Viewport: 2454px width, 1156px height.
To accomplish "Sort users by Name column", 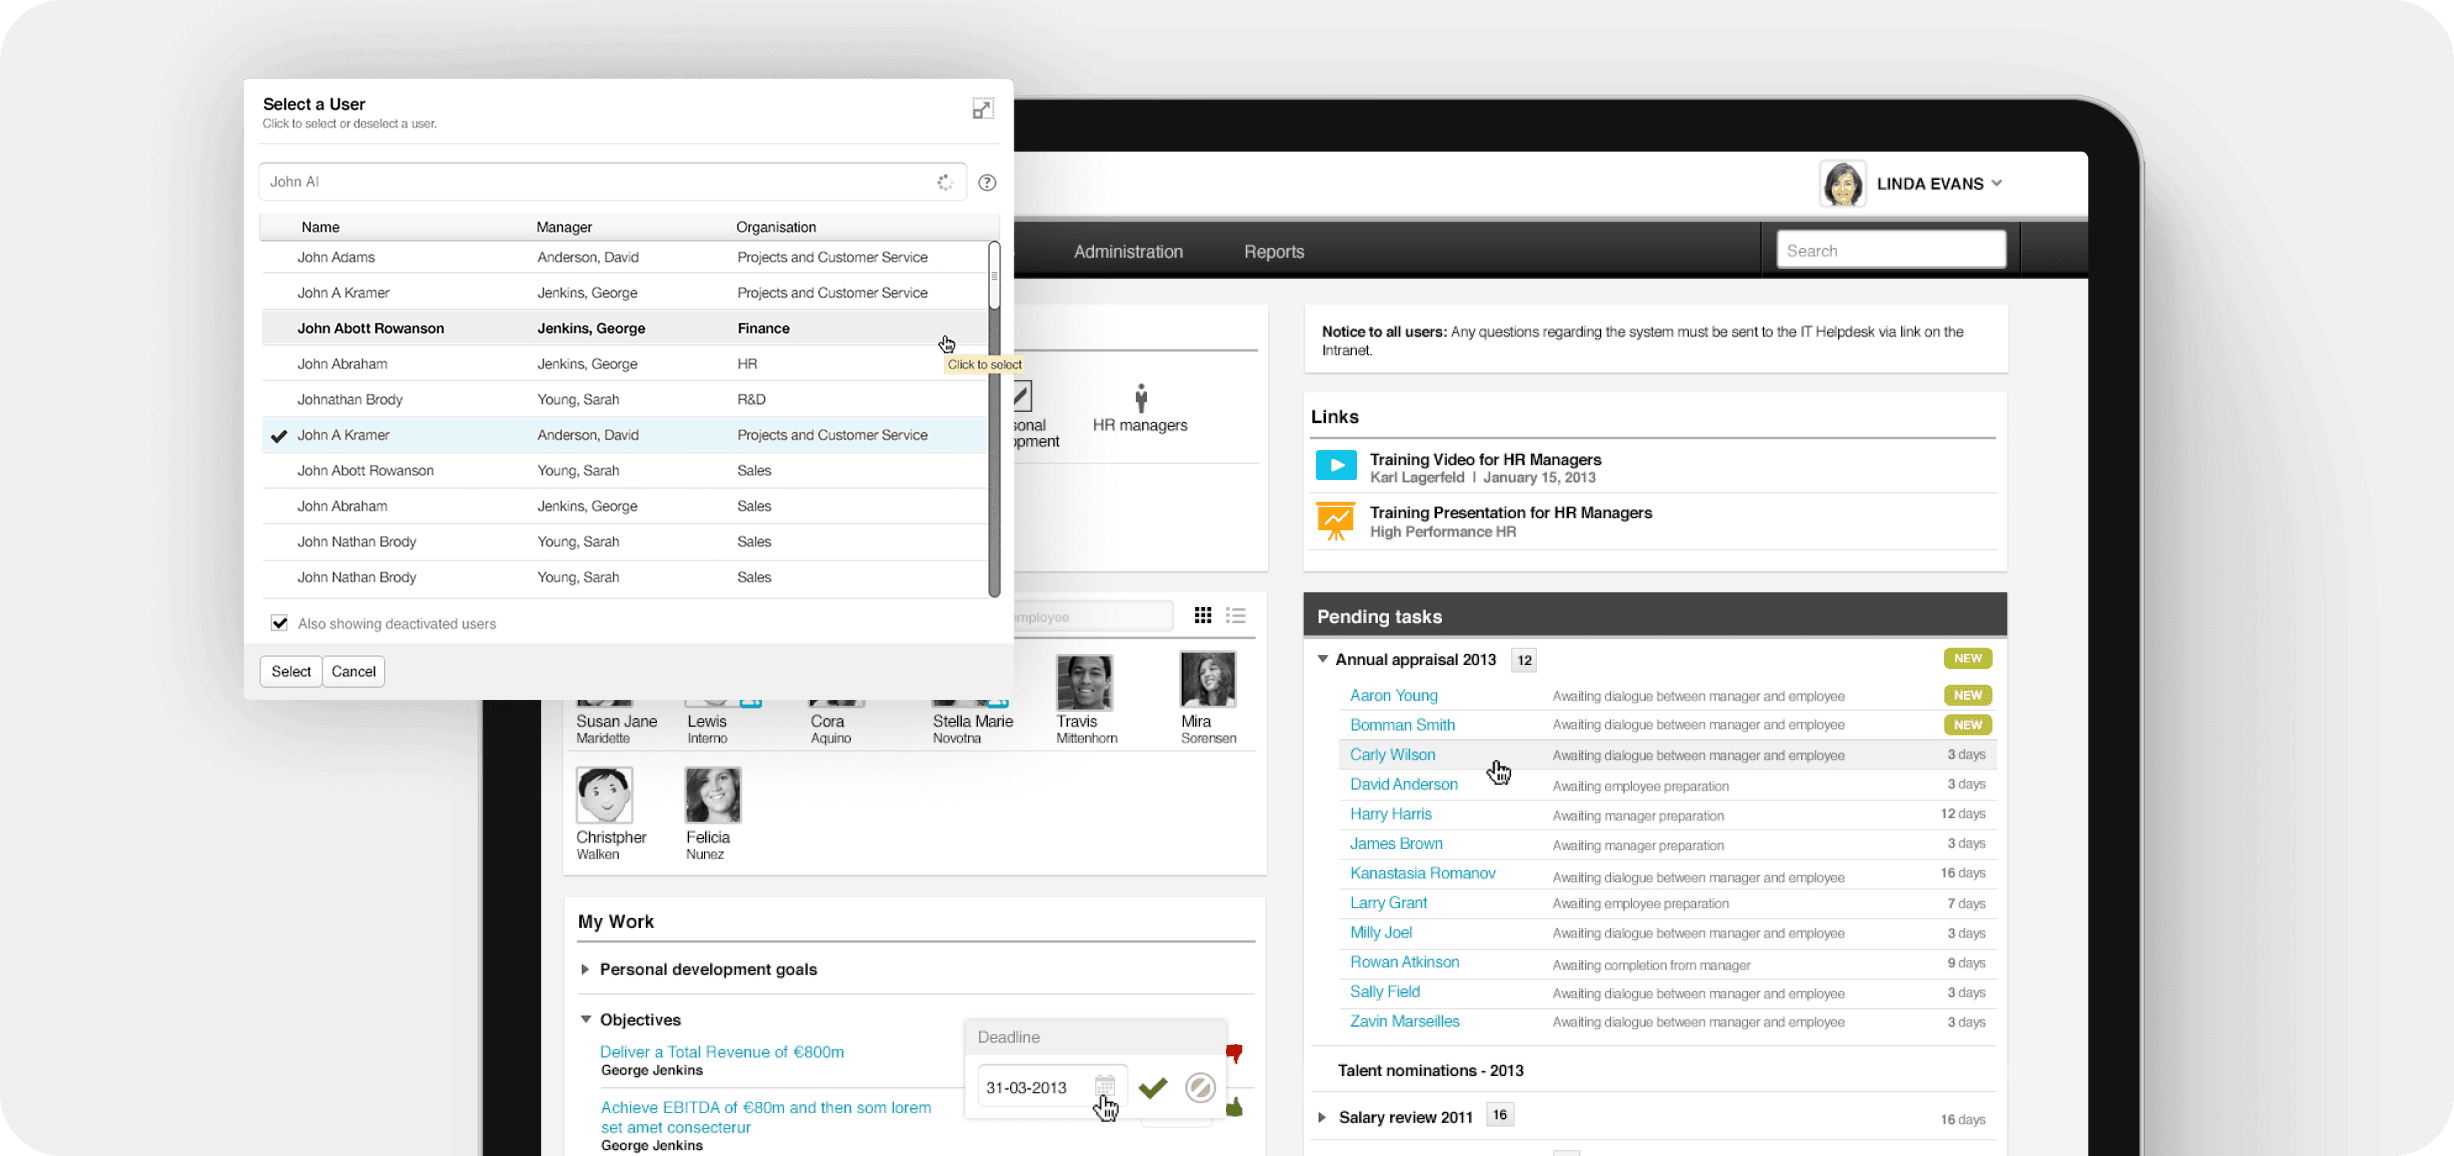I will [320, 227].
